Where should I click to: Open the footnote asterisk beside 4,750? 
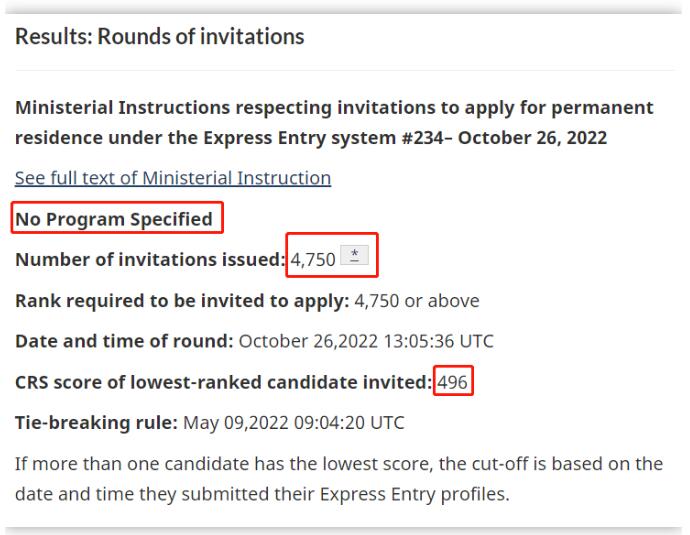click(354, 255)
